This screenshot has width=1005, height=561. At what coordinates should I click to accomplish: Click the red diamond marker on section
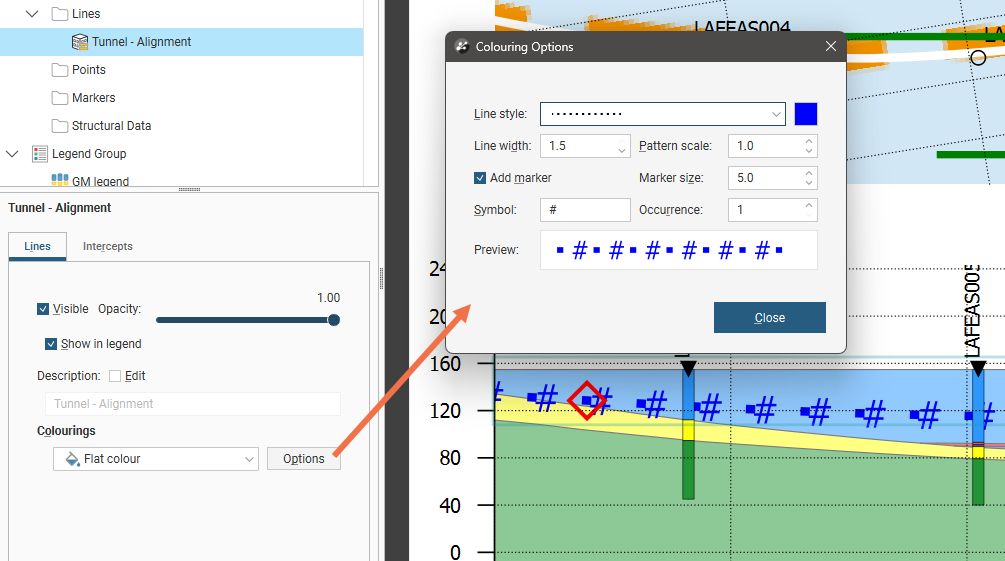pos(587,400)
